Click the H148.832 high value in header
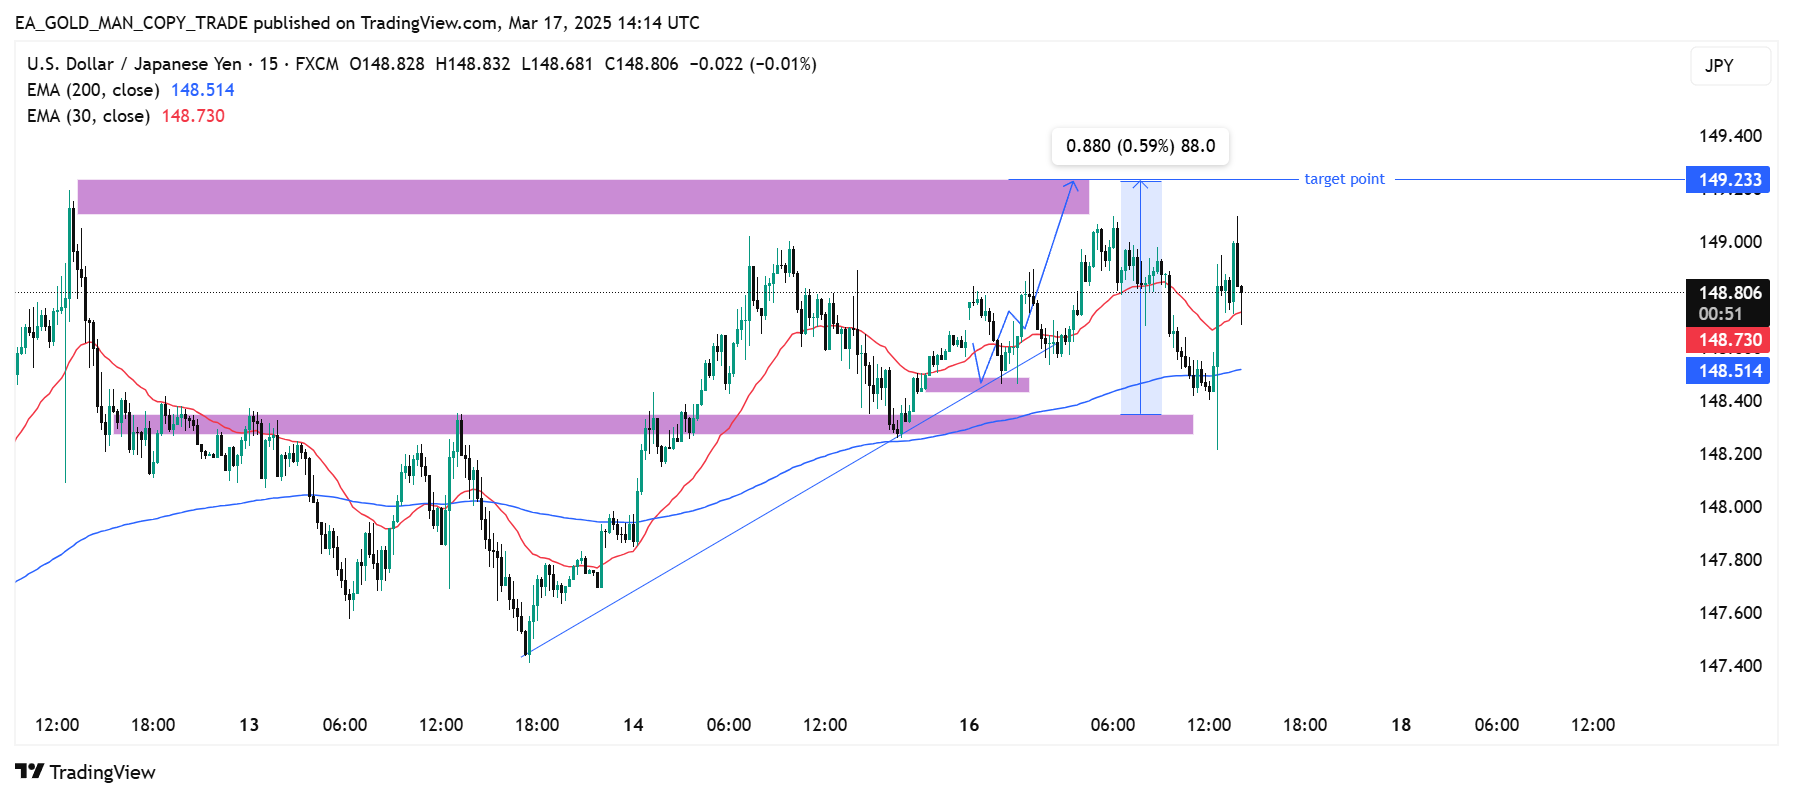 pyautogui.click(x=472, y=64)
